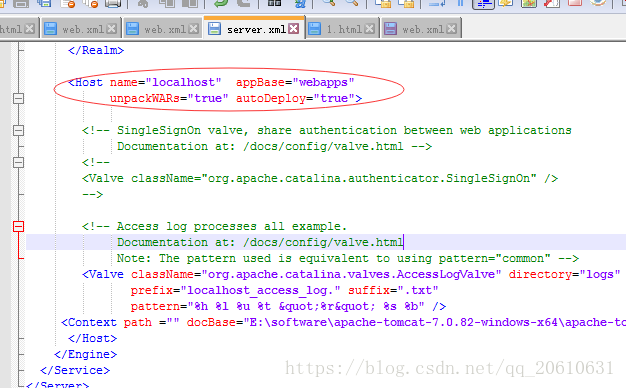
Task: Close the server.xml tab
Action: 293,29
